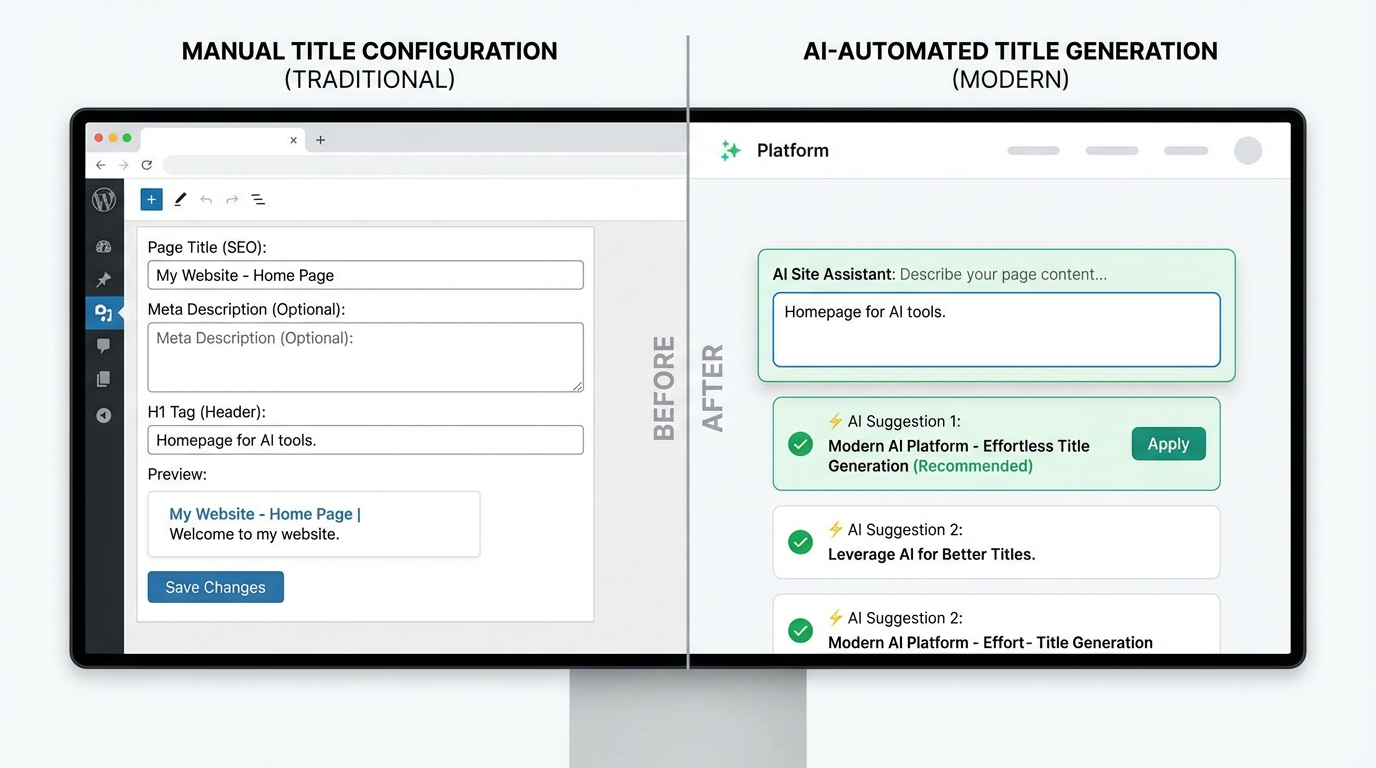Toggle the checkmark beside Leverage AI suggestion

(x=799, y=542)
